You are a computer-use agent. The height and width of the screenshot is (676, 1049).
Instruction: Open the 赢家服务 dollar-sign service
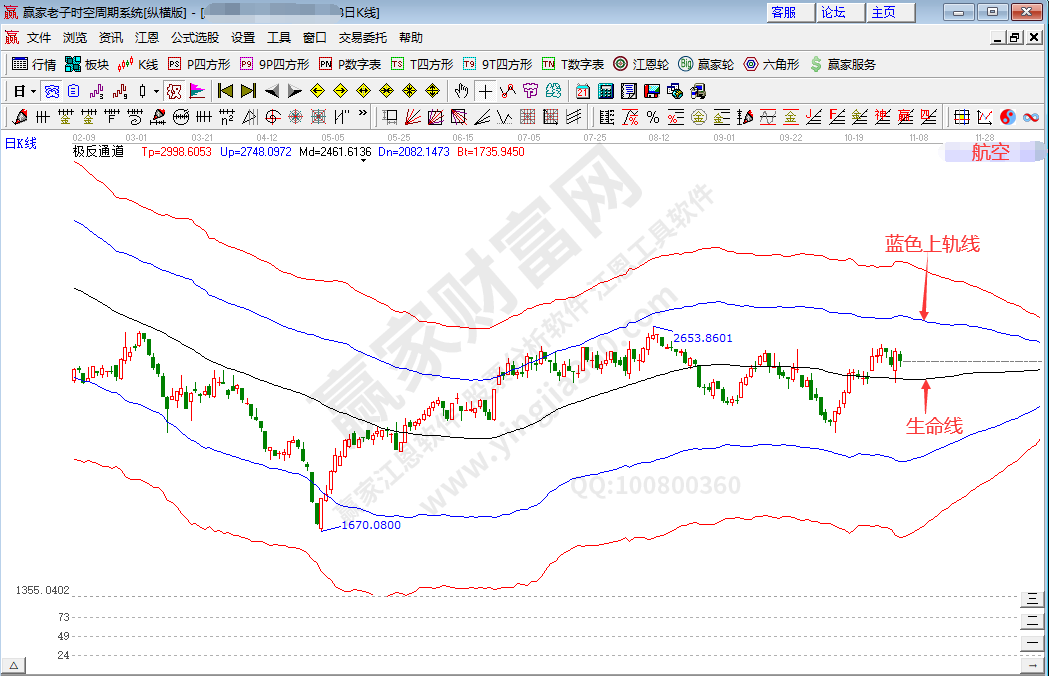pyautogui.click(x=842, y=64)
